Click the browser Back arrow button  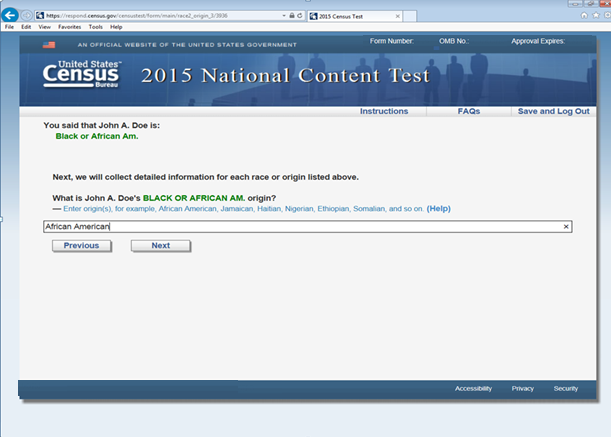click(10, 15)
